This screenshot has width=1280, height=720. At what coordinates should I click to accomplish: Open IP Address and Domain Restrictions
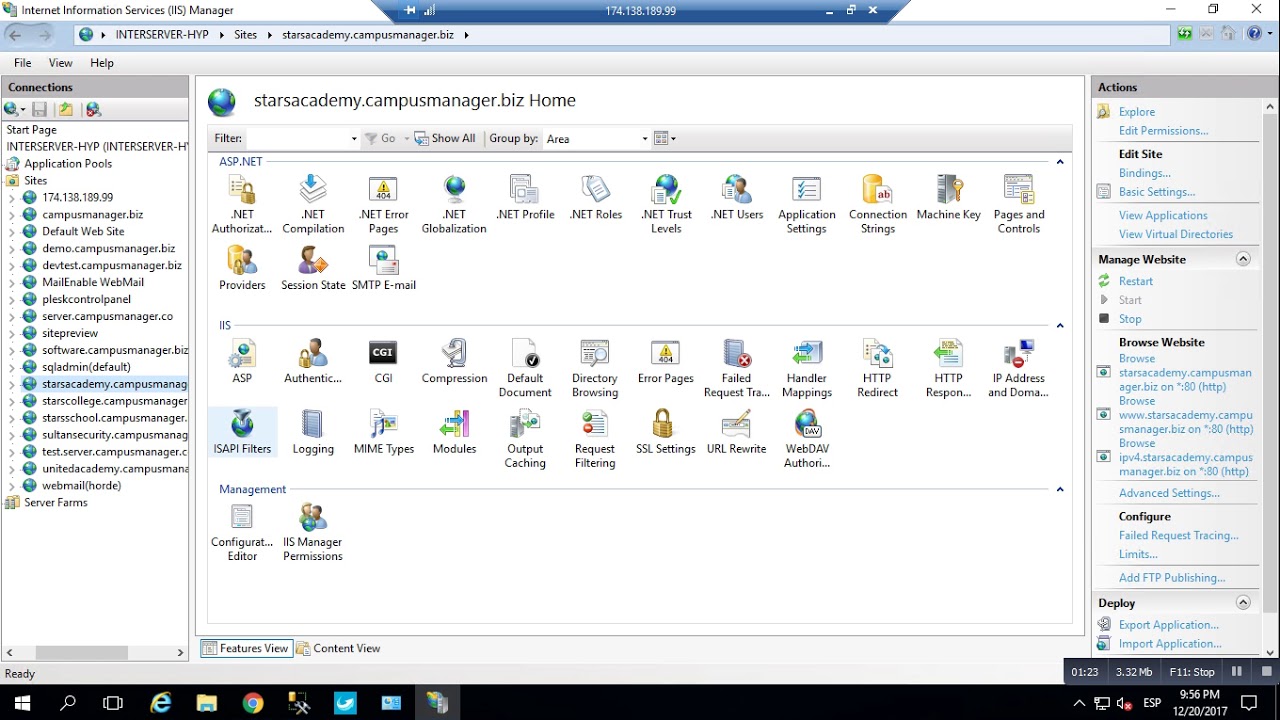pyautogui.click(x=1018, y=368)
